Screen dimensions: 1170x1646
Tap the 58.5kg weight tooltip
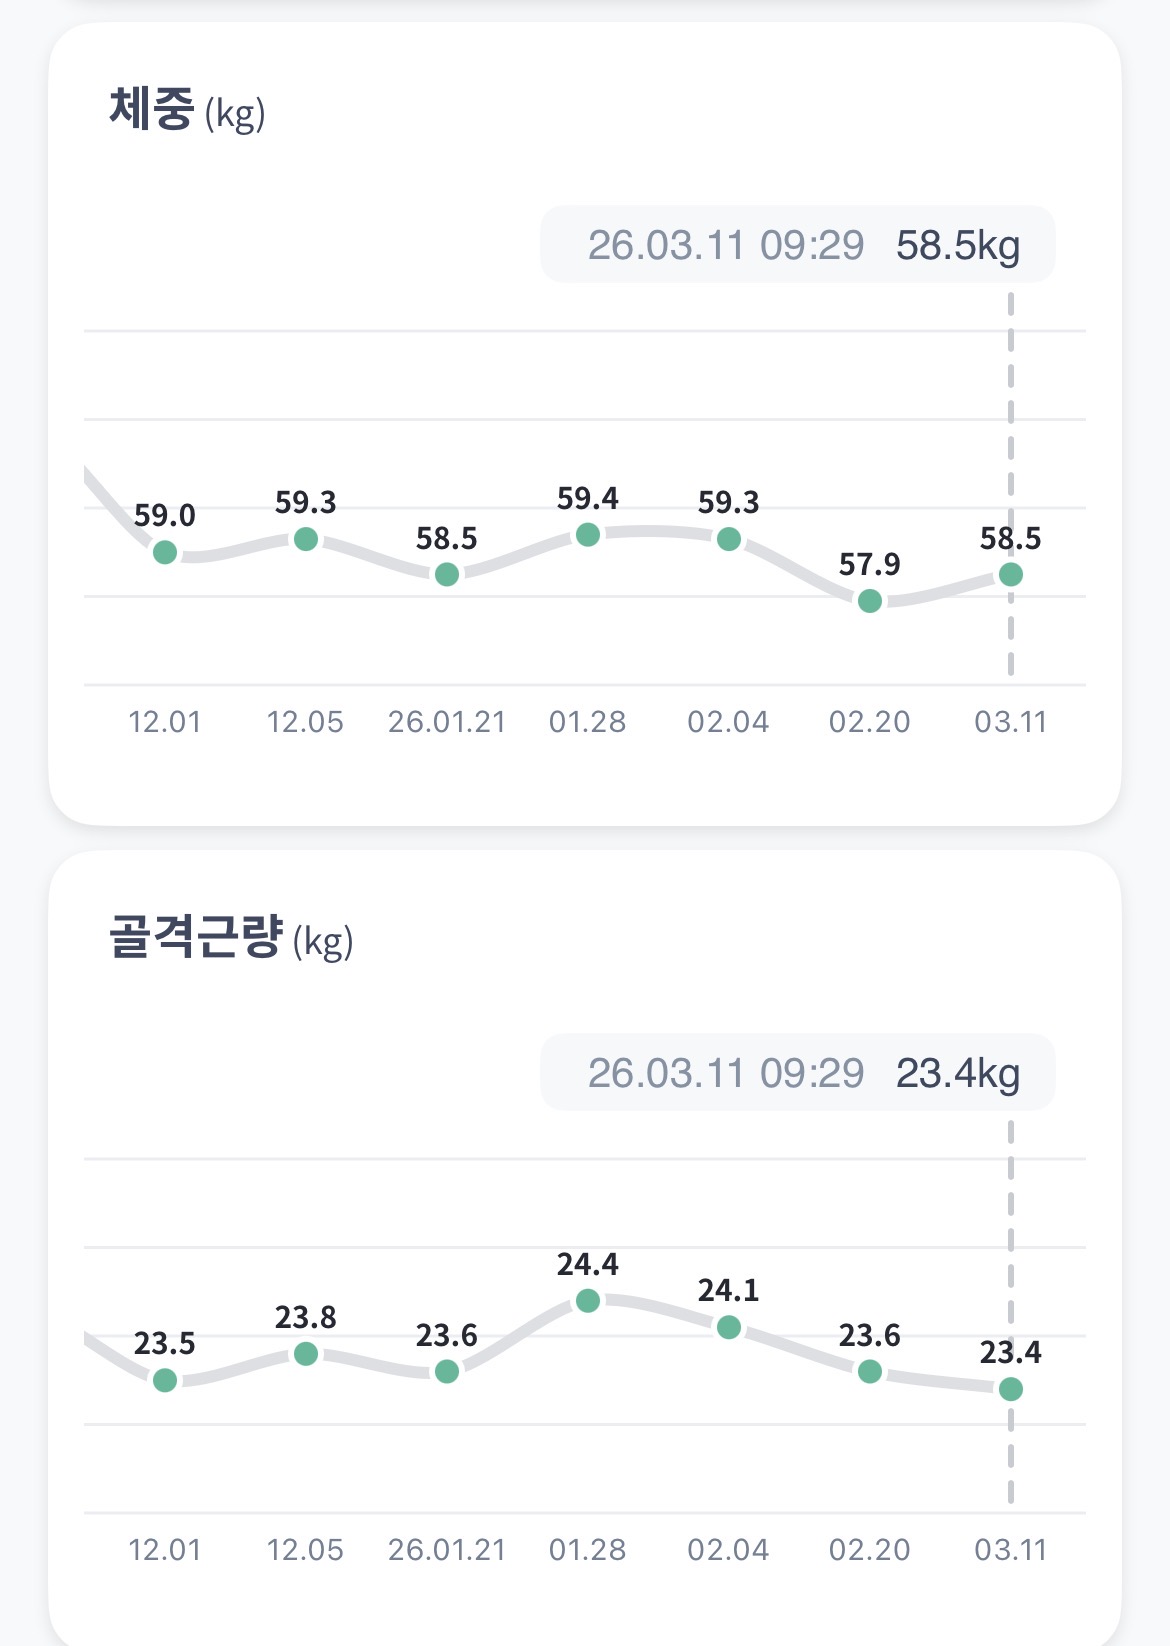[797, 245]
